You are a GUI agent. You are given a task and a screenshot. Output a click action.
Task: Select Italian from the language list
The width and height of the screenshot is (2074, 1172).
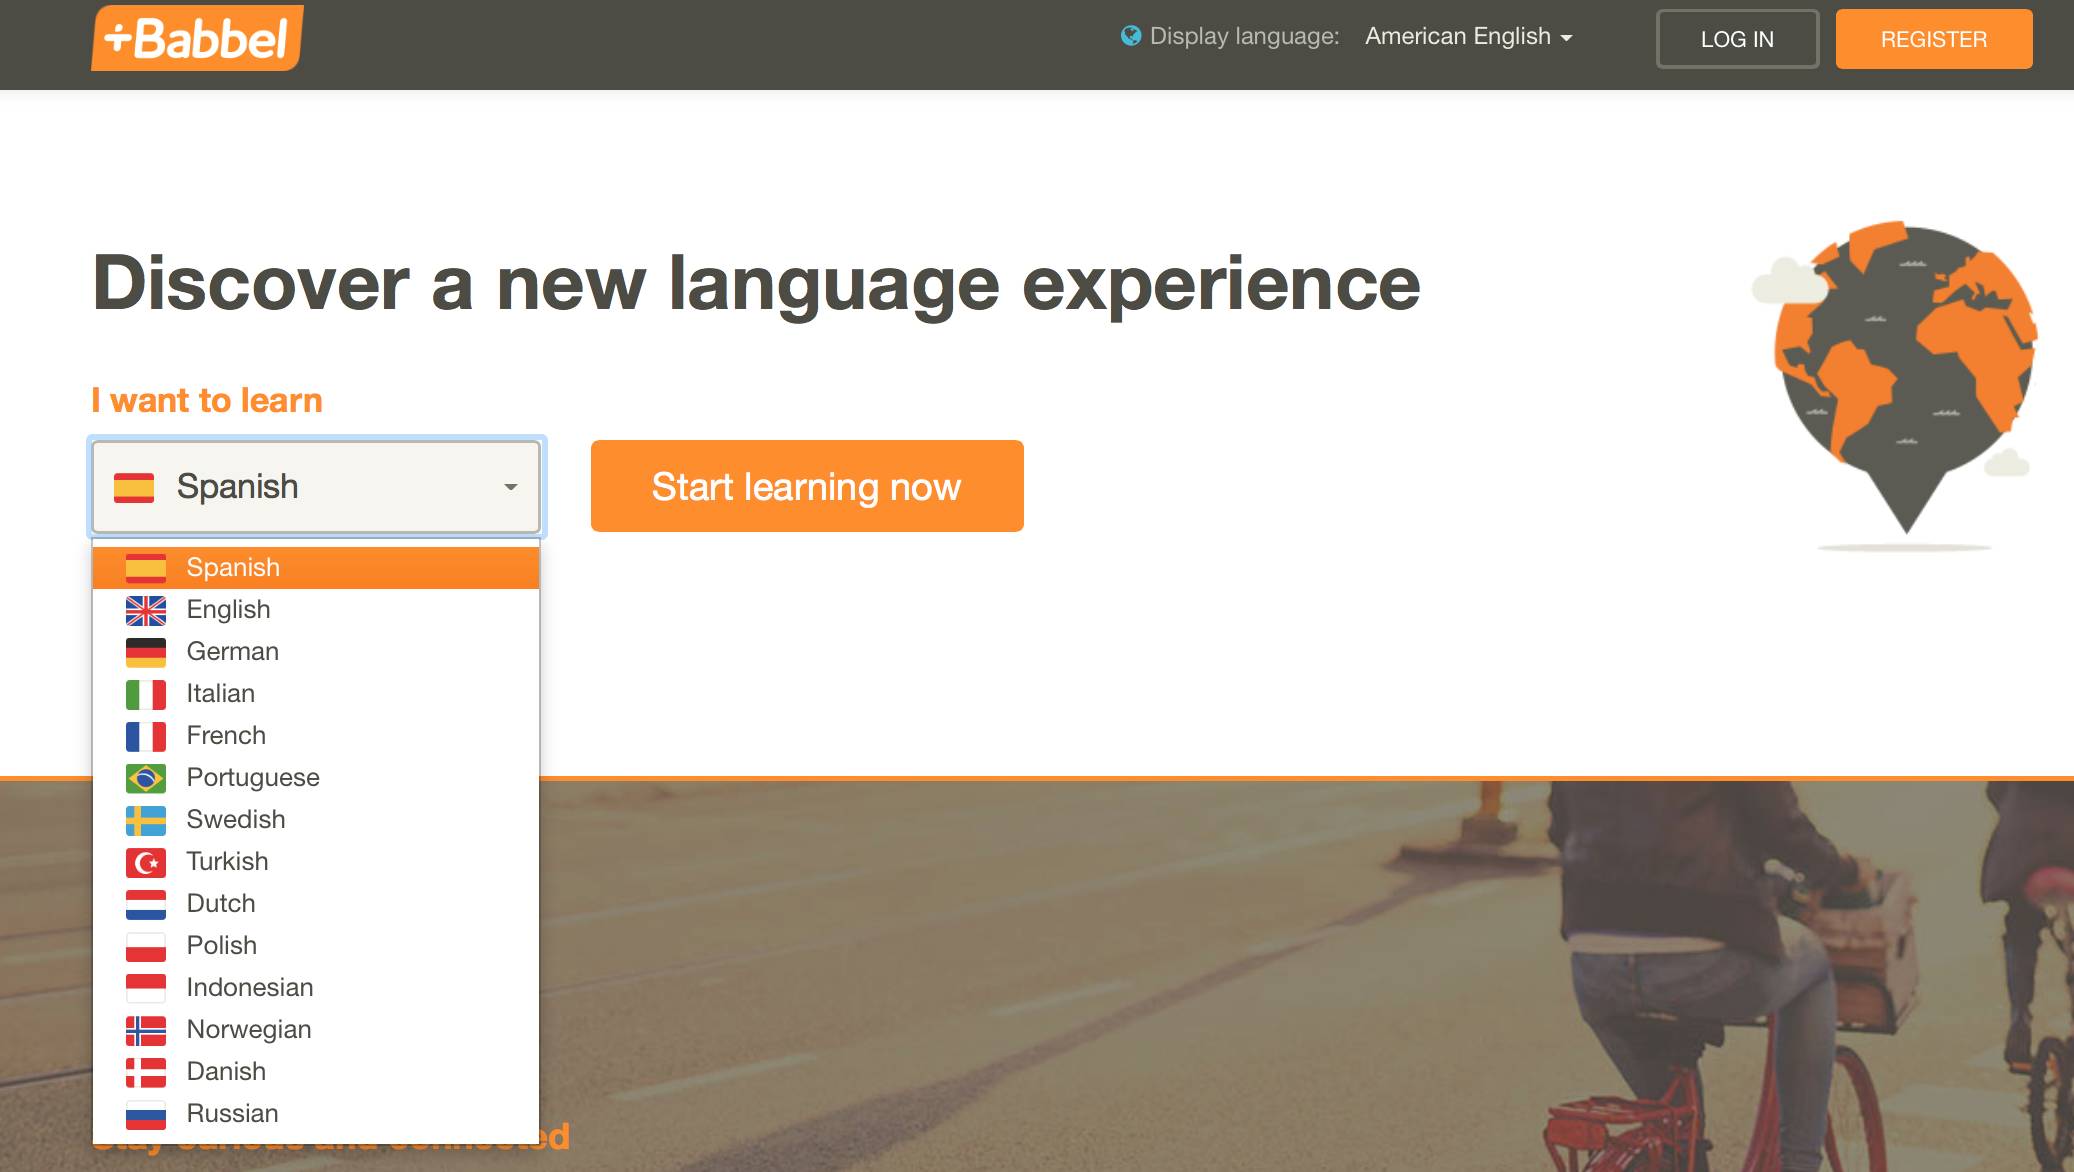(x=220, y=694)
